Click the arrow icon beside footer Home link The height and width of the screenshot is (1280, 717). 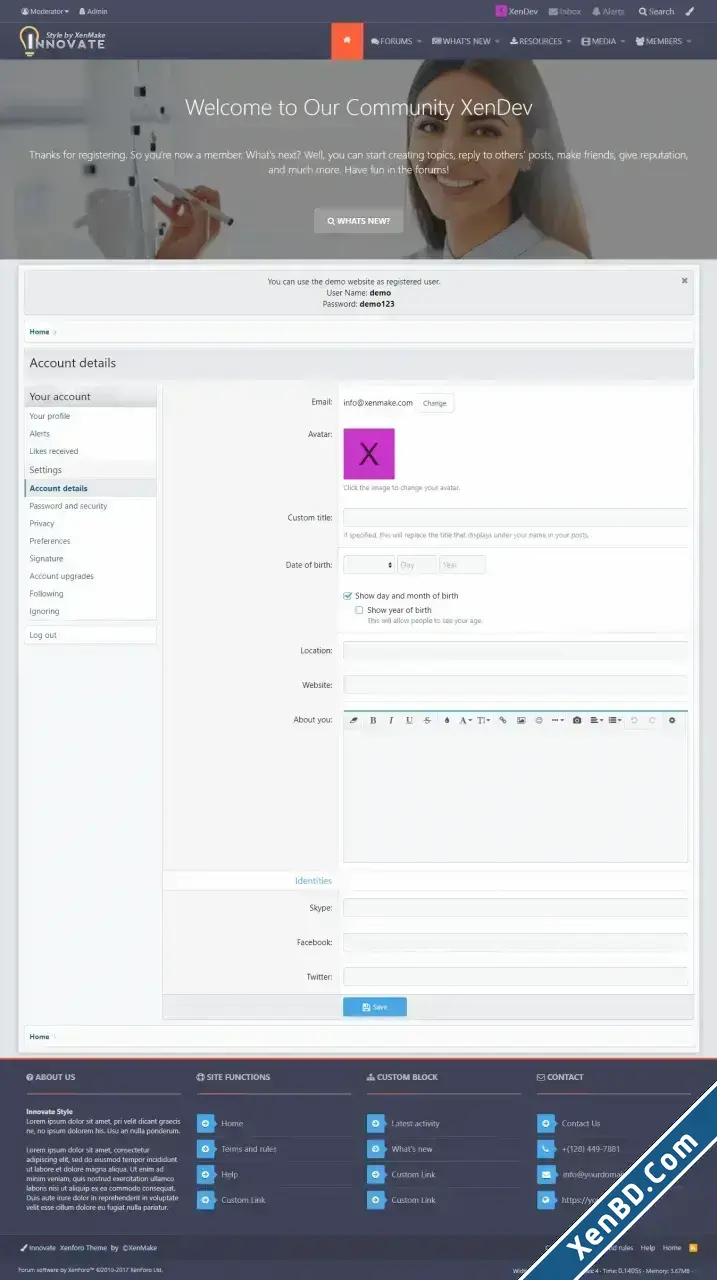click(x=205, y=1123)
